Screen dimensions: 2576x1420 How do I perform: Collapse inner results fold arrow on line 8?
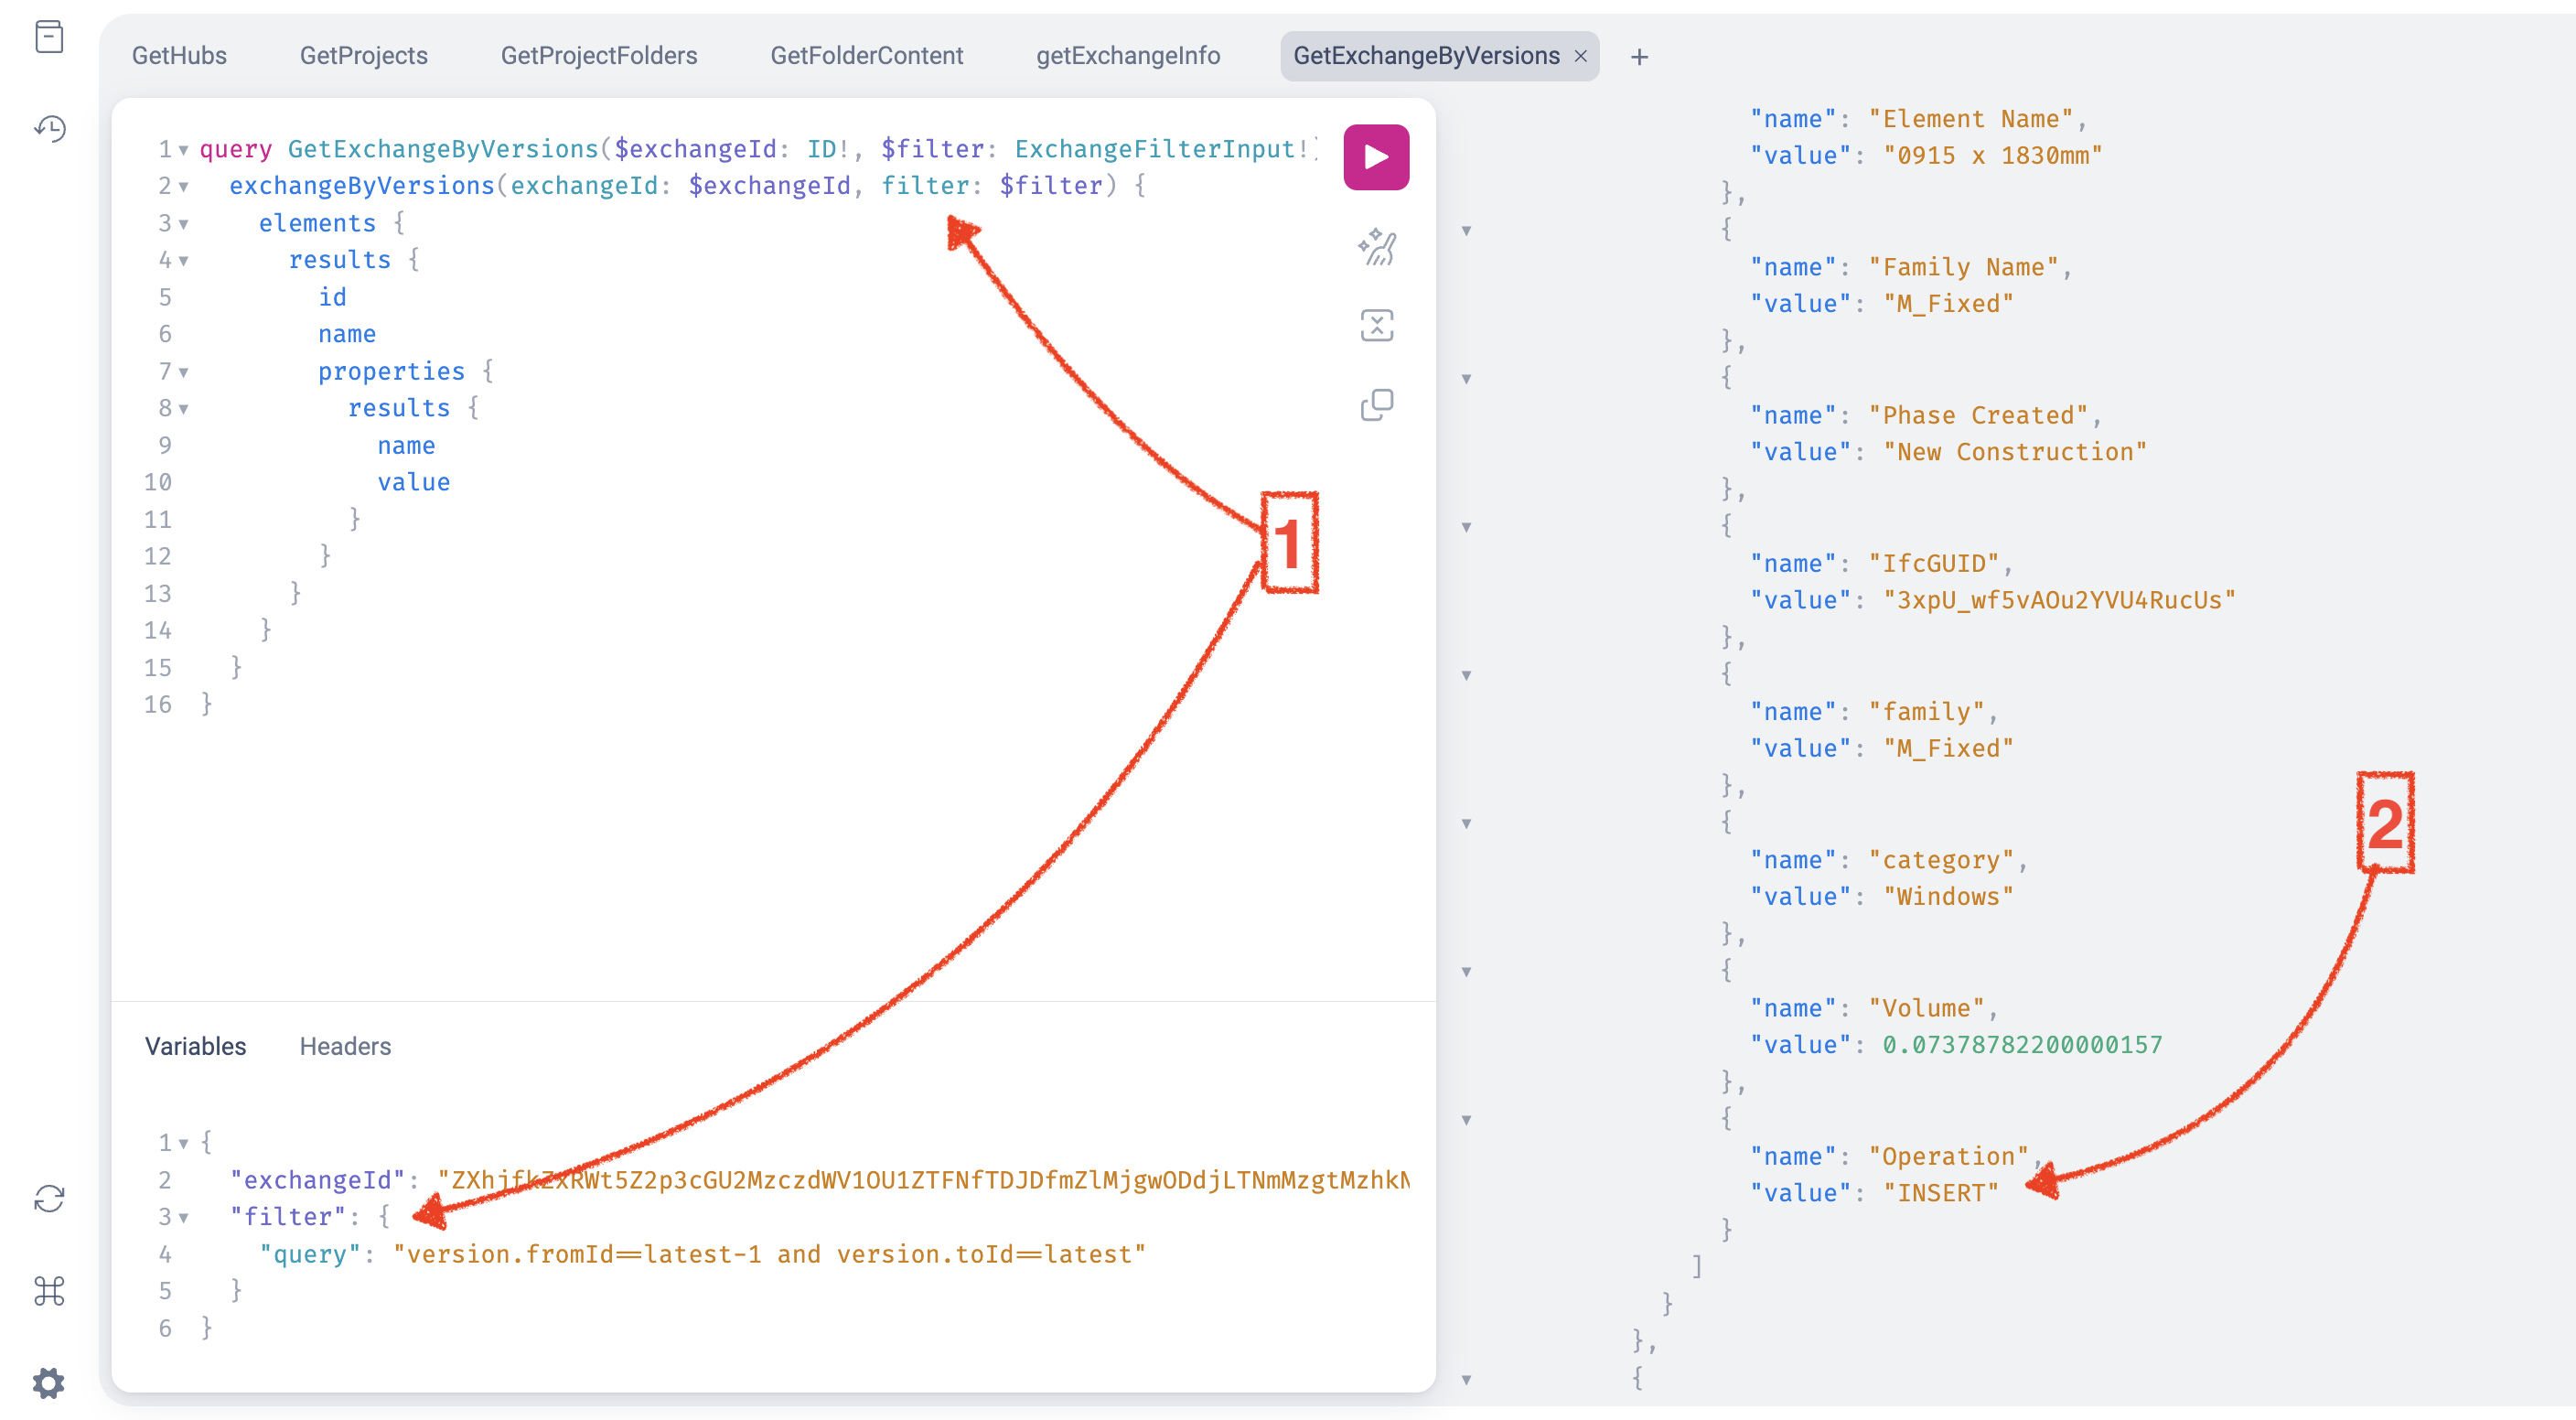(184, 409)
